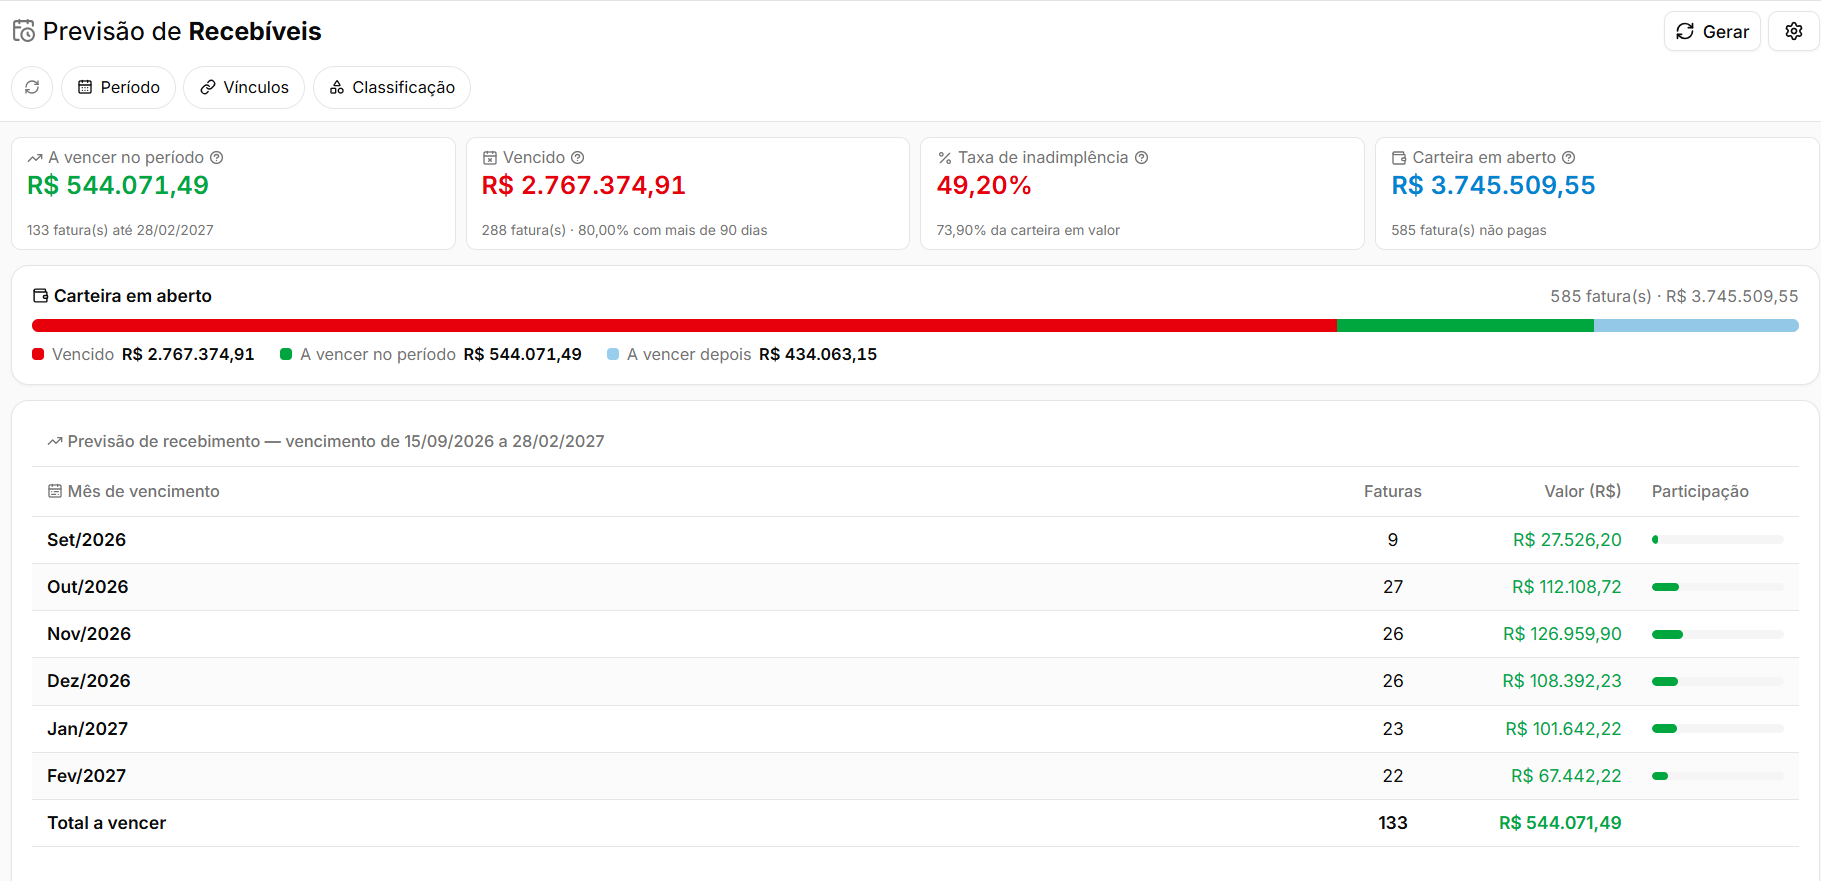Viewport: 1821px width, 881px height.
Task: Click the calendar-clock icon beside the page title
Action: 24,31
